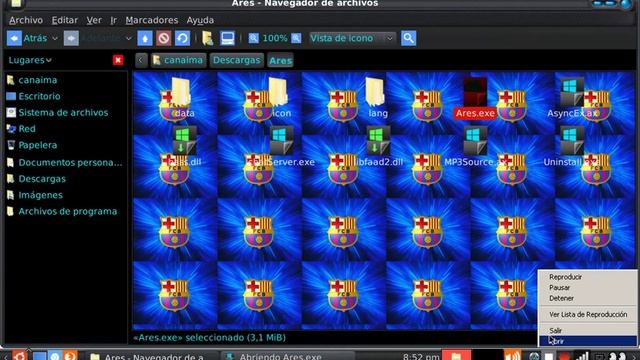Zoom out with the left magnifier icon
Image resolution: width=640 pixels, height=360 pixels.
[x=253, y=38]
